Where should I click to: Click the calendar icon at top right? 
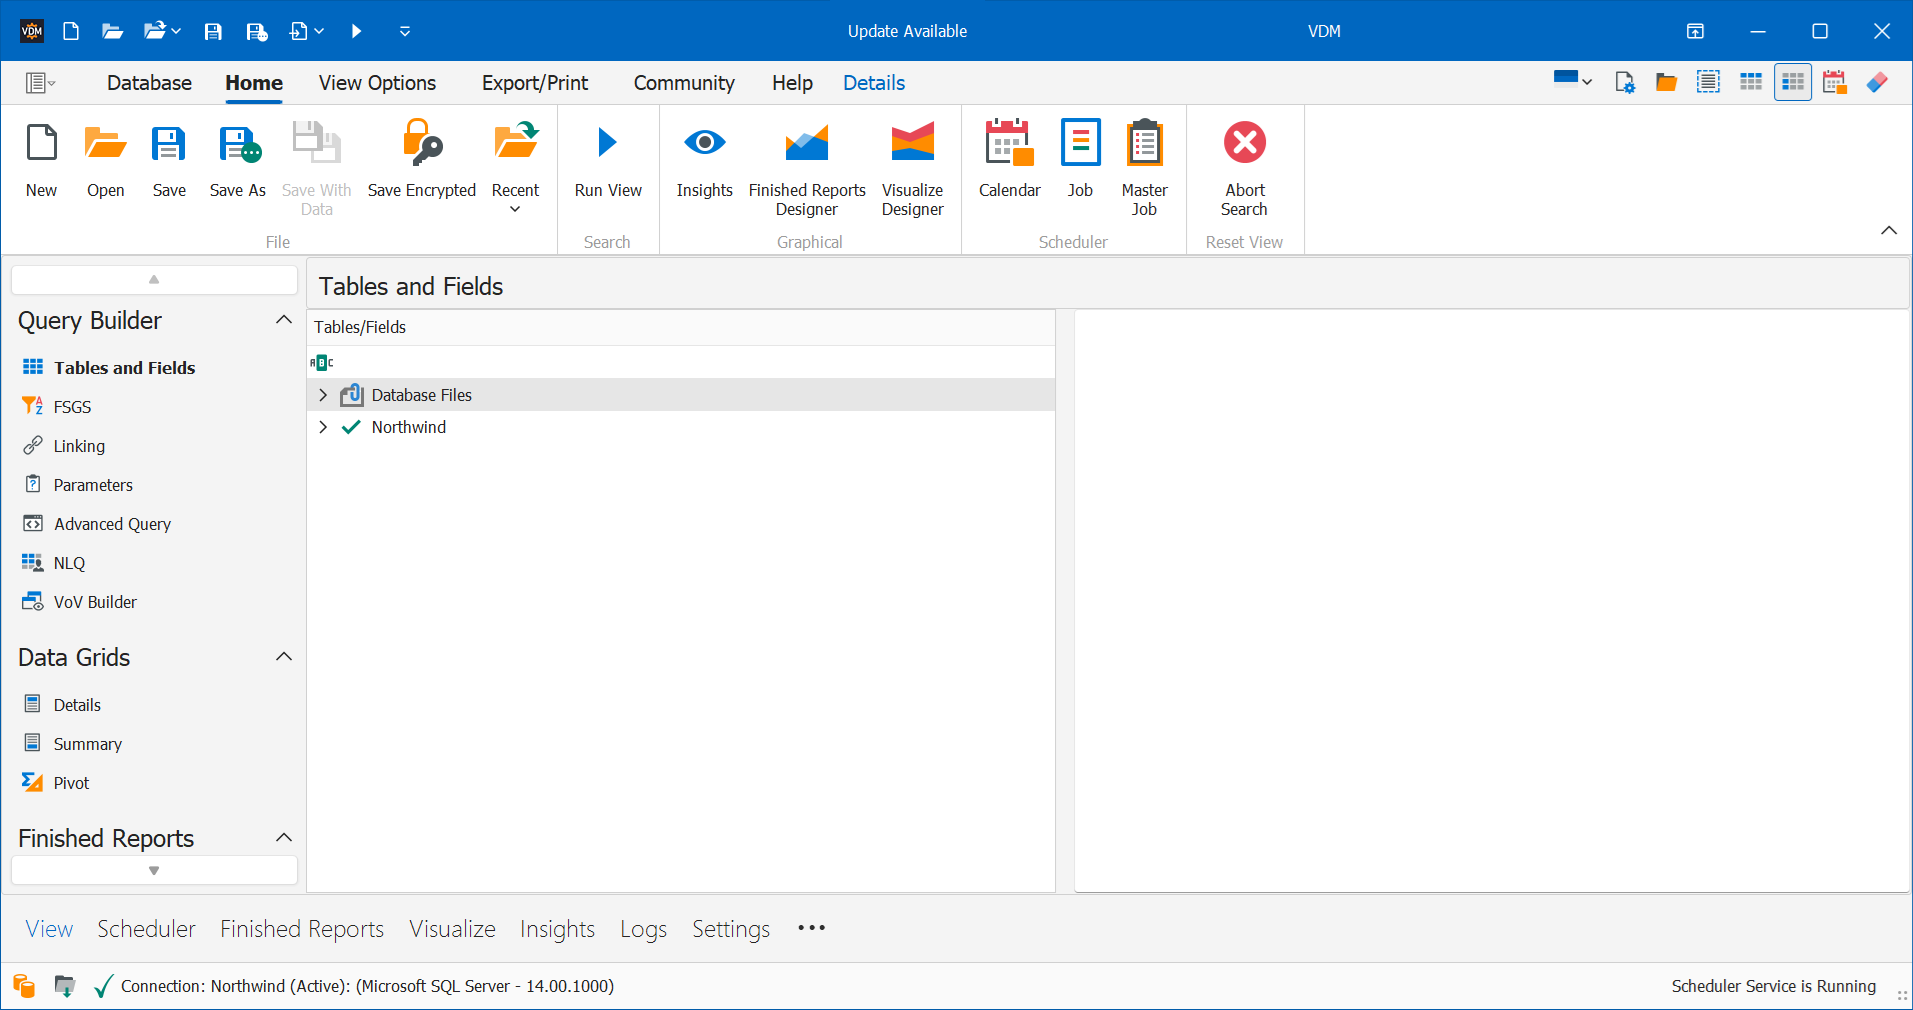1835,82
